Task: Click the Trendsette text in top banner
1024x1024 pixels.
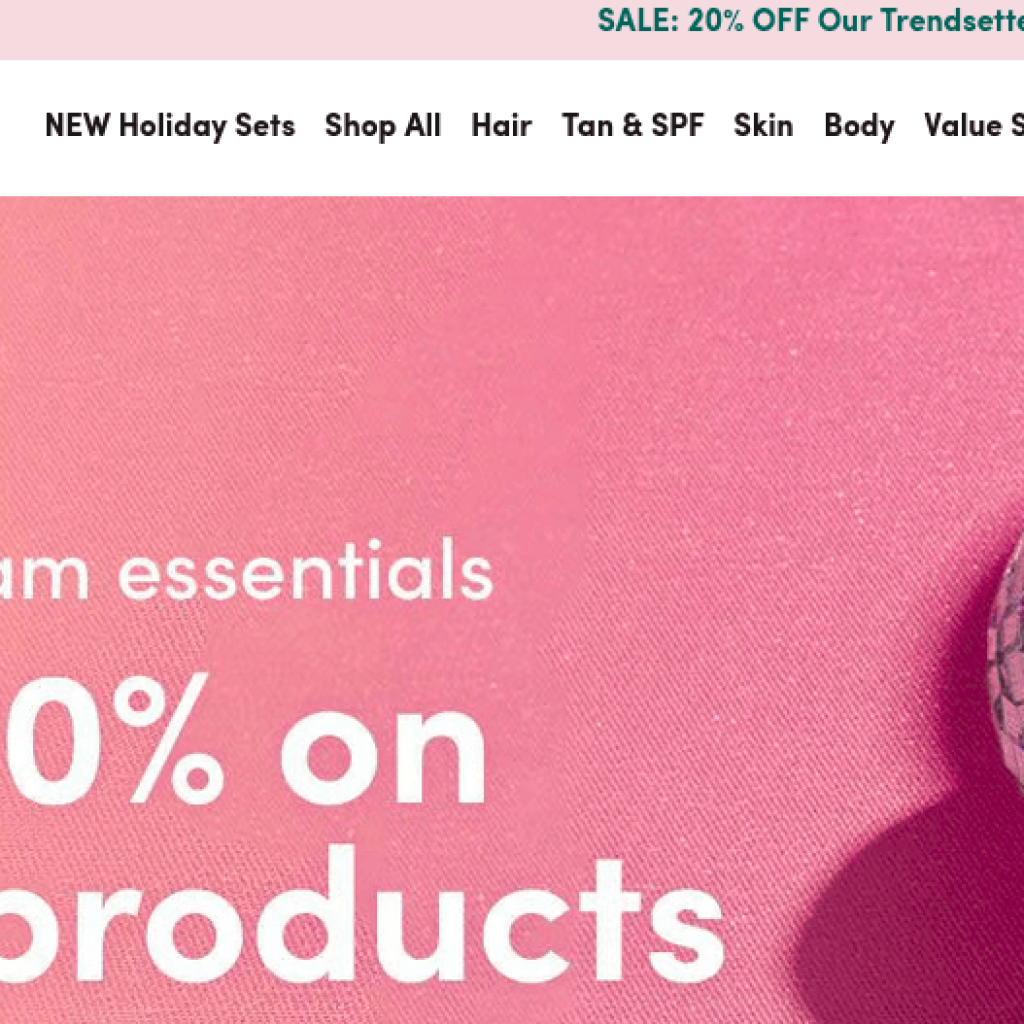Action: [952, 20]
